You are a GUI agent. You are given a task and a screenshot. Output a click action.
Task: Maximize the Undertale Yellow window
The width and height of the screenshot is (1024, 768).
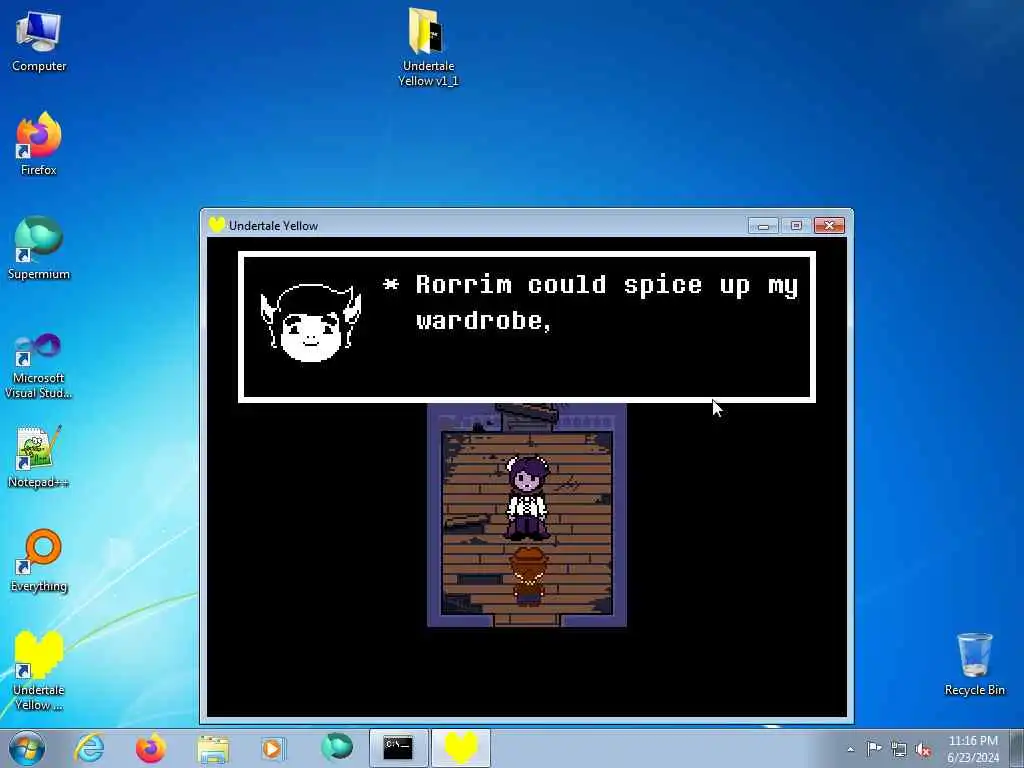796,226
